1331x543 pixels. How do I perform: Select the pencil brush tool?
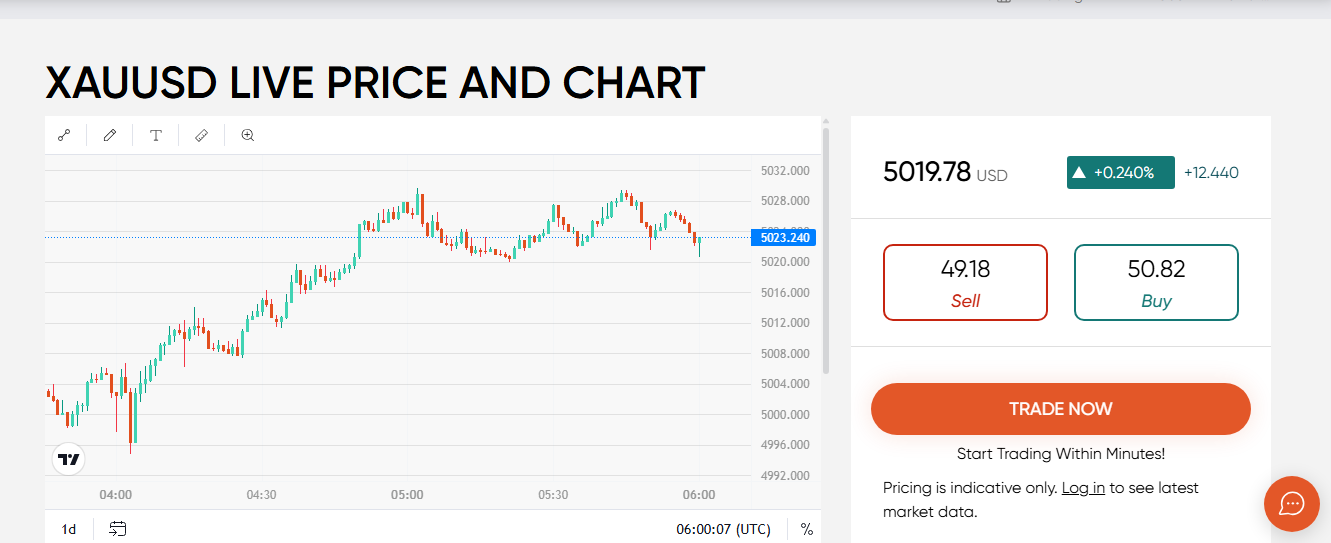pos(110,135)
